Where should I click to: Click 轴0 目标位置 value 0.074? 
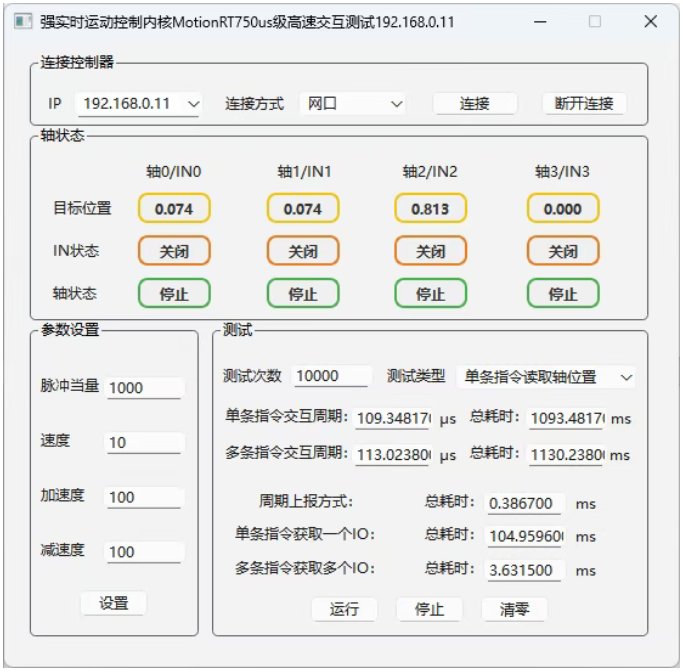[174, 209]
